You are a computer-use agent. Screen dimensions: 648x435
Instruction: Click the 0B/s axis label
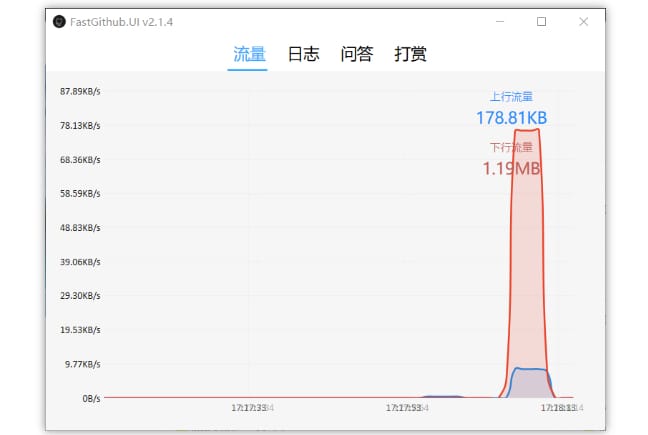tap(91, 399)
